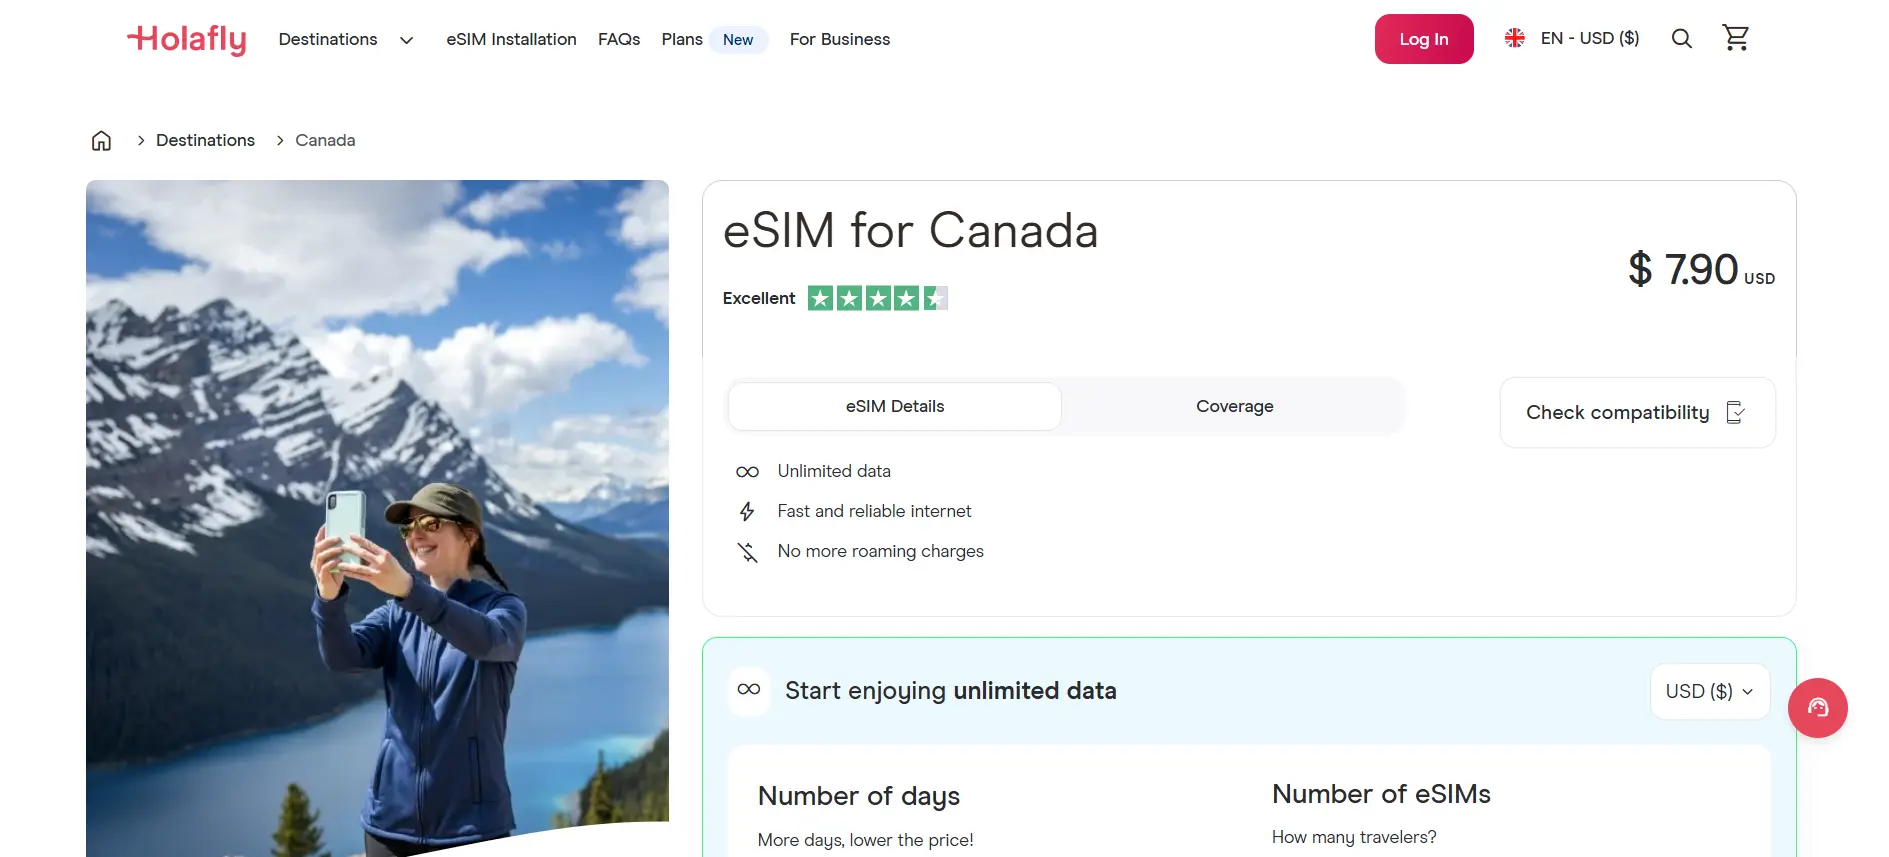Click the UK flag icon in the header
The height and width of the screenshot is (857, 1889).
tap(1514, 37)
